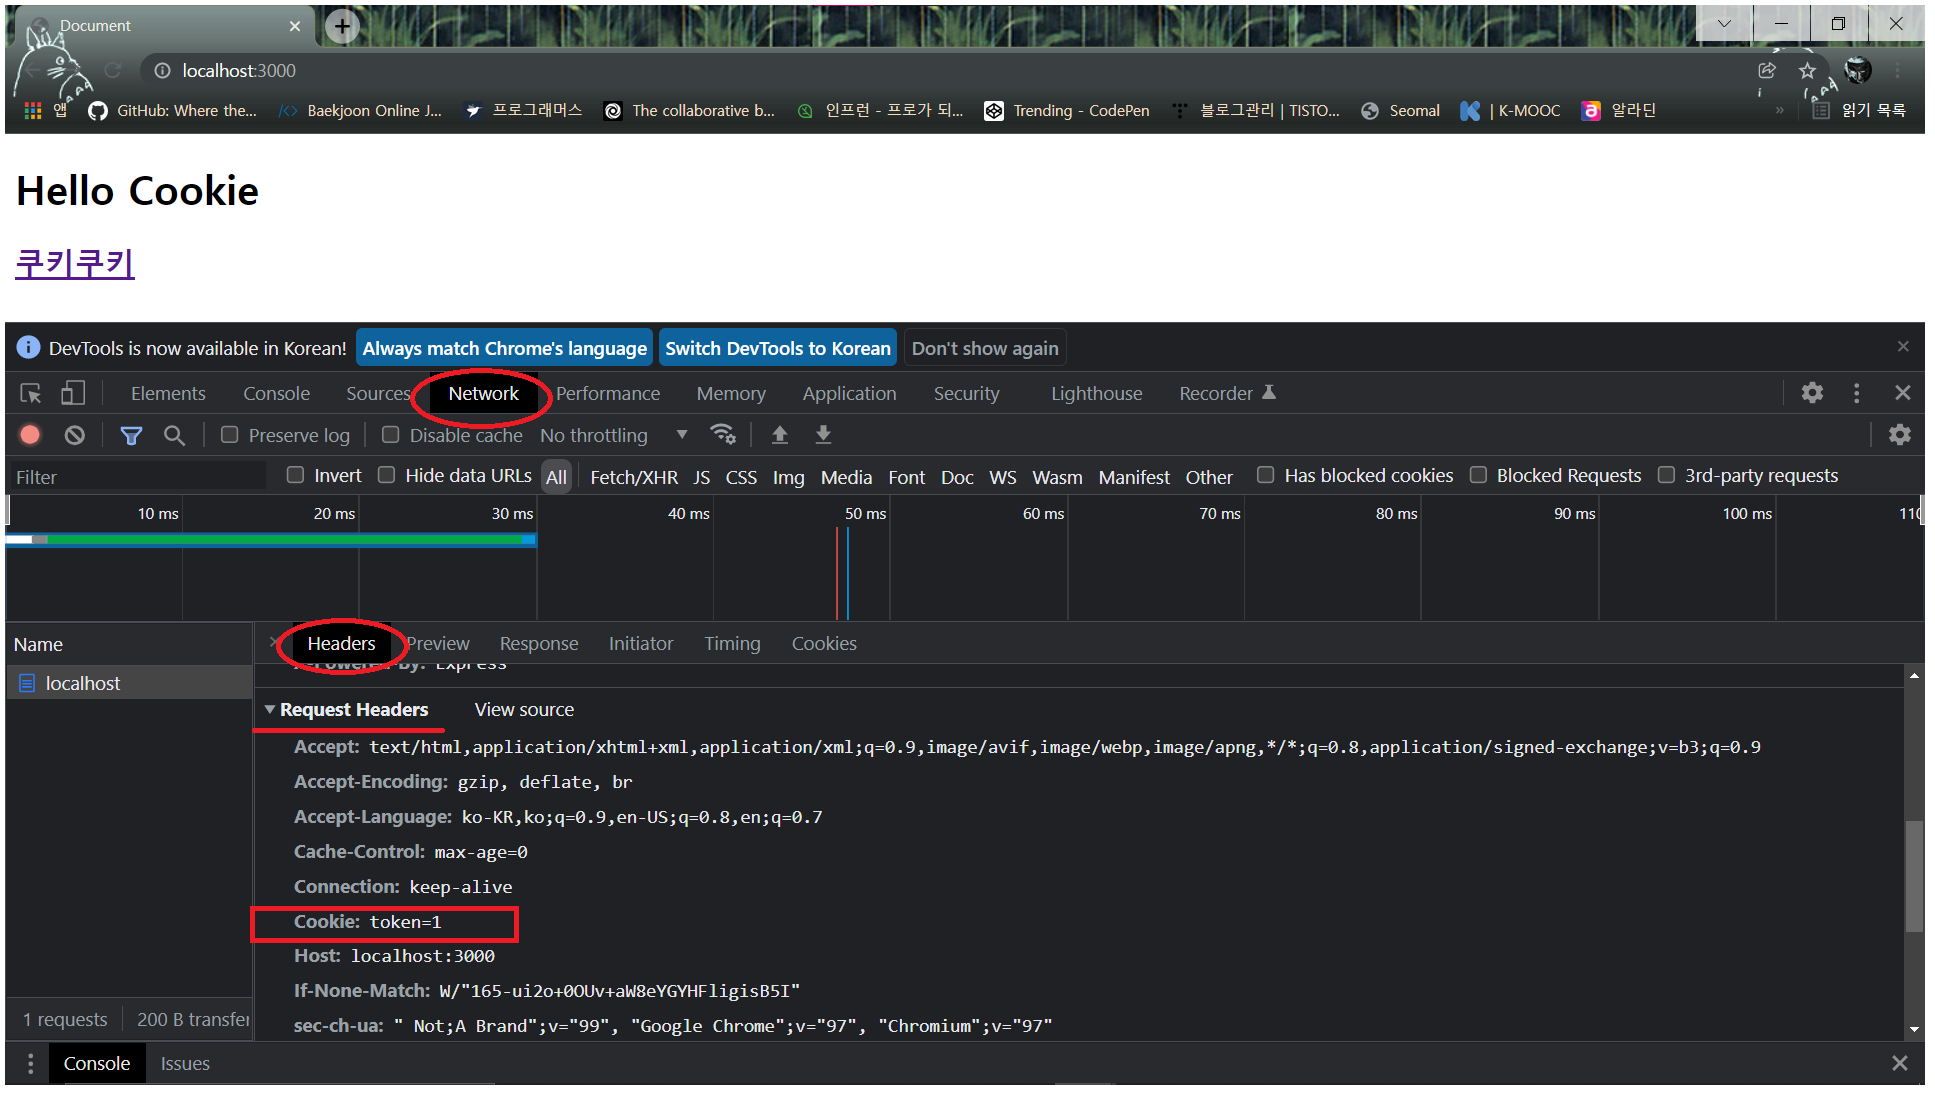Switch to the Console panel tab
1935x1095 pixels.
276,393
